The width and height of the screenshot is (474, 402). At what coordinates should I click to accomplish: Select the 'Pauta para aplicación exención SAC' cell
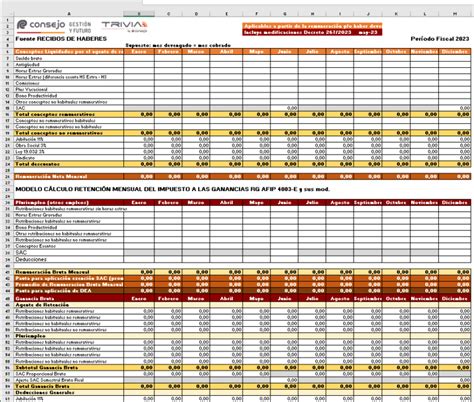[69, 278]
